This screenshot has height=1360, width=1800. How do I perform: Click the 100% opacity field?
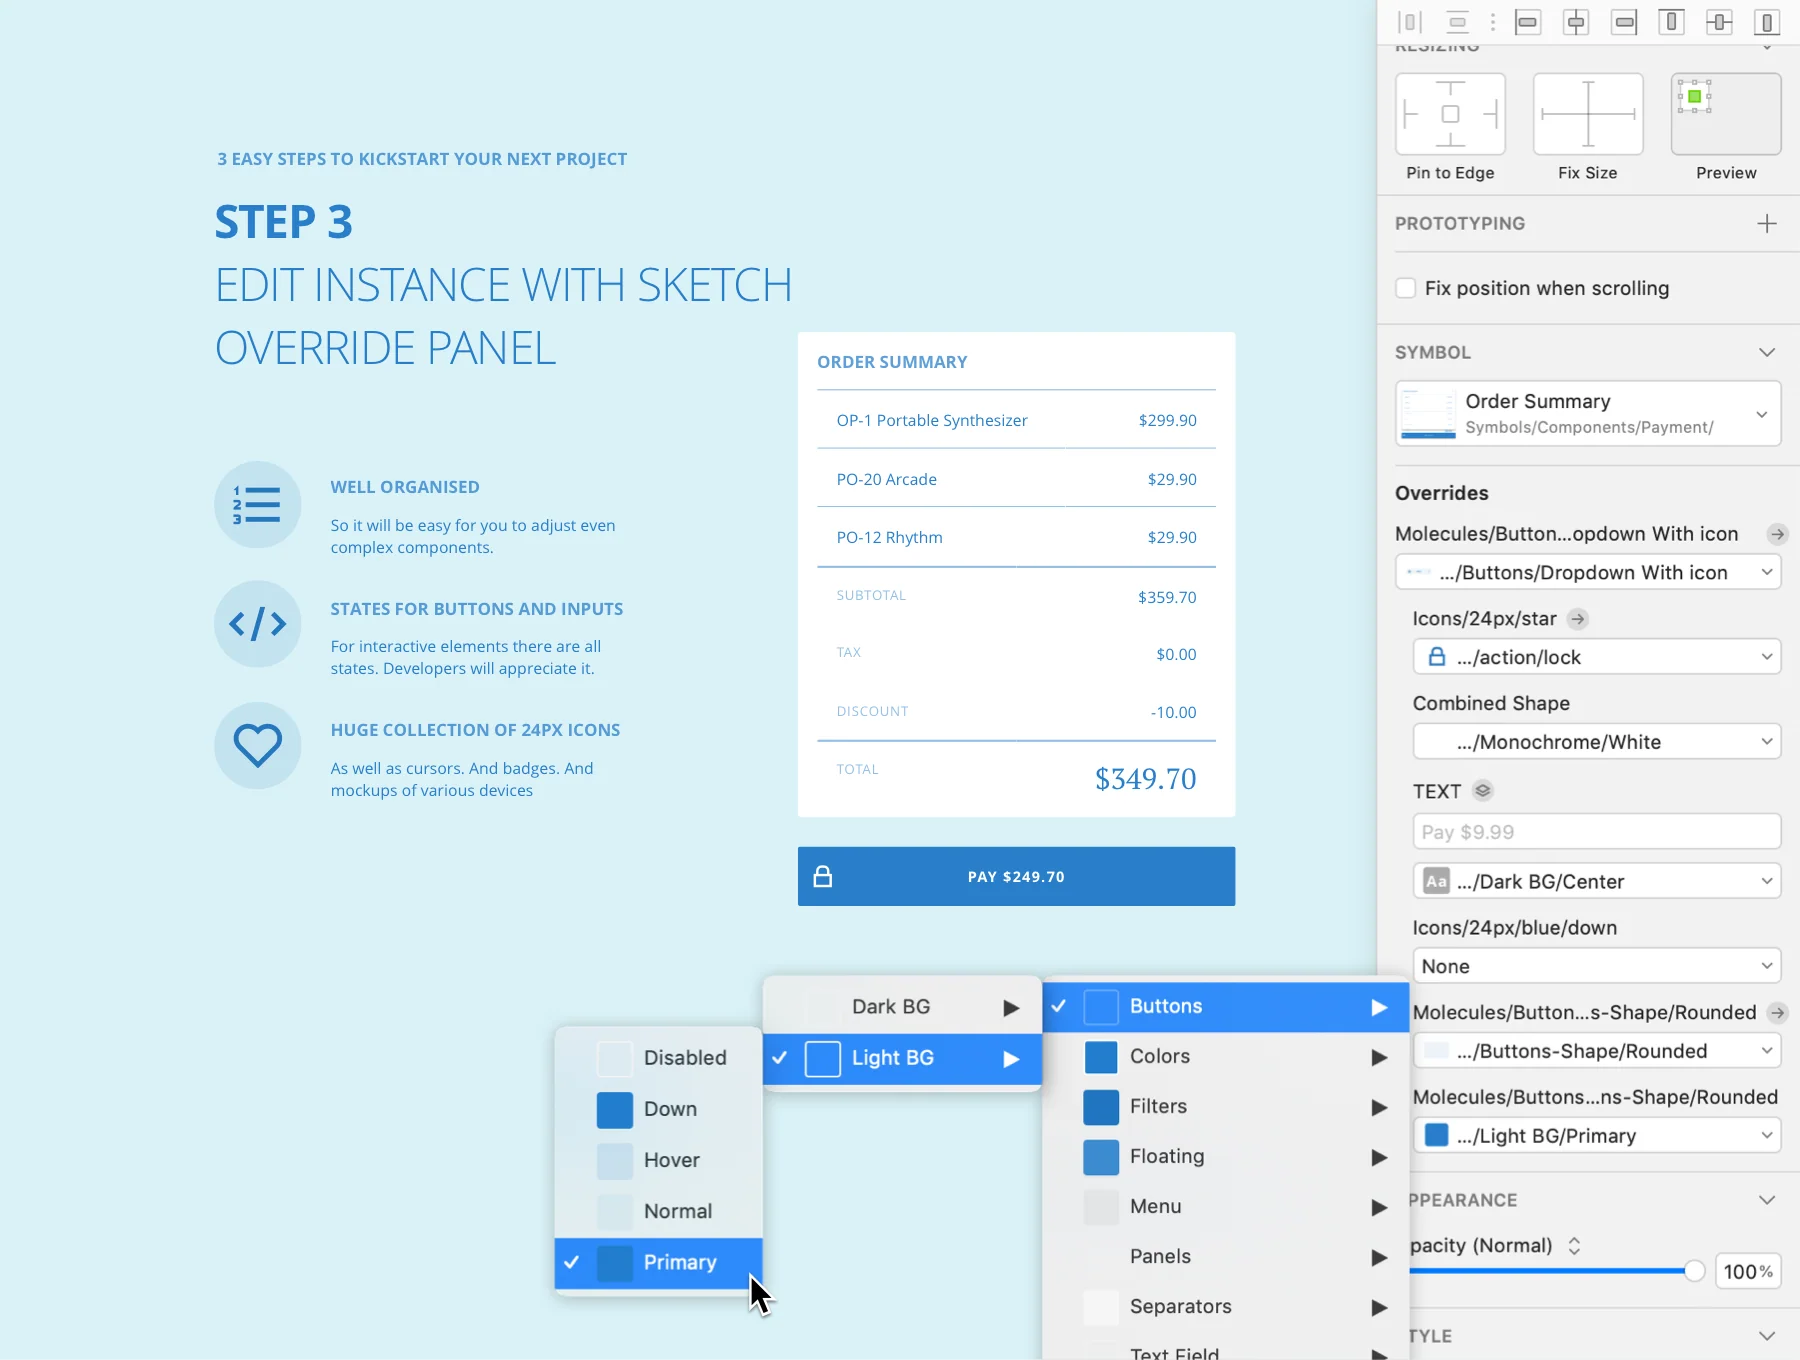pos(1748,1271)
